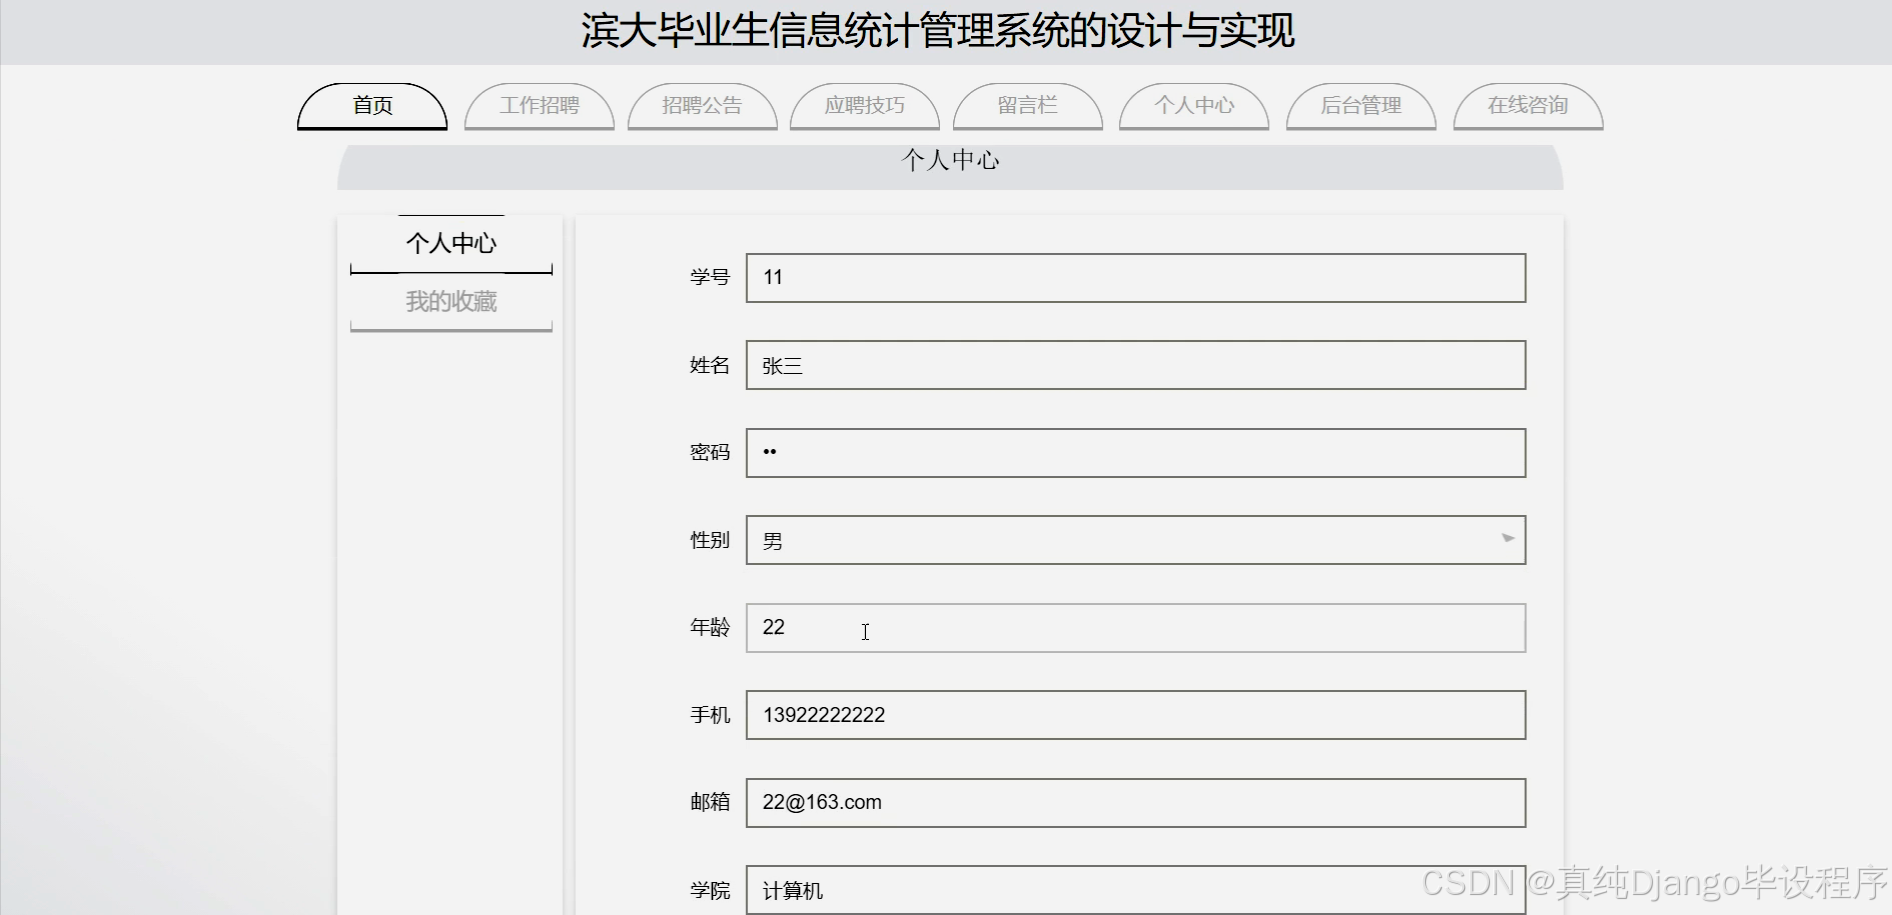Open the 工作招聘 tab

coord(539,107)
